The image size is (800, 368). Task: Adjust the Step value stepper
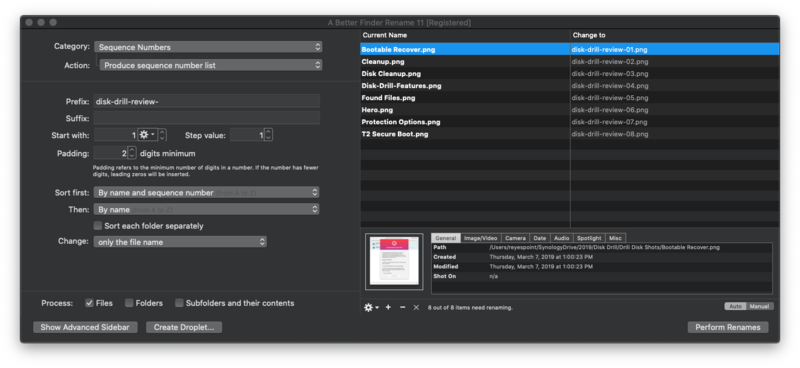(x=268, y=135)
